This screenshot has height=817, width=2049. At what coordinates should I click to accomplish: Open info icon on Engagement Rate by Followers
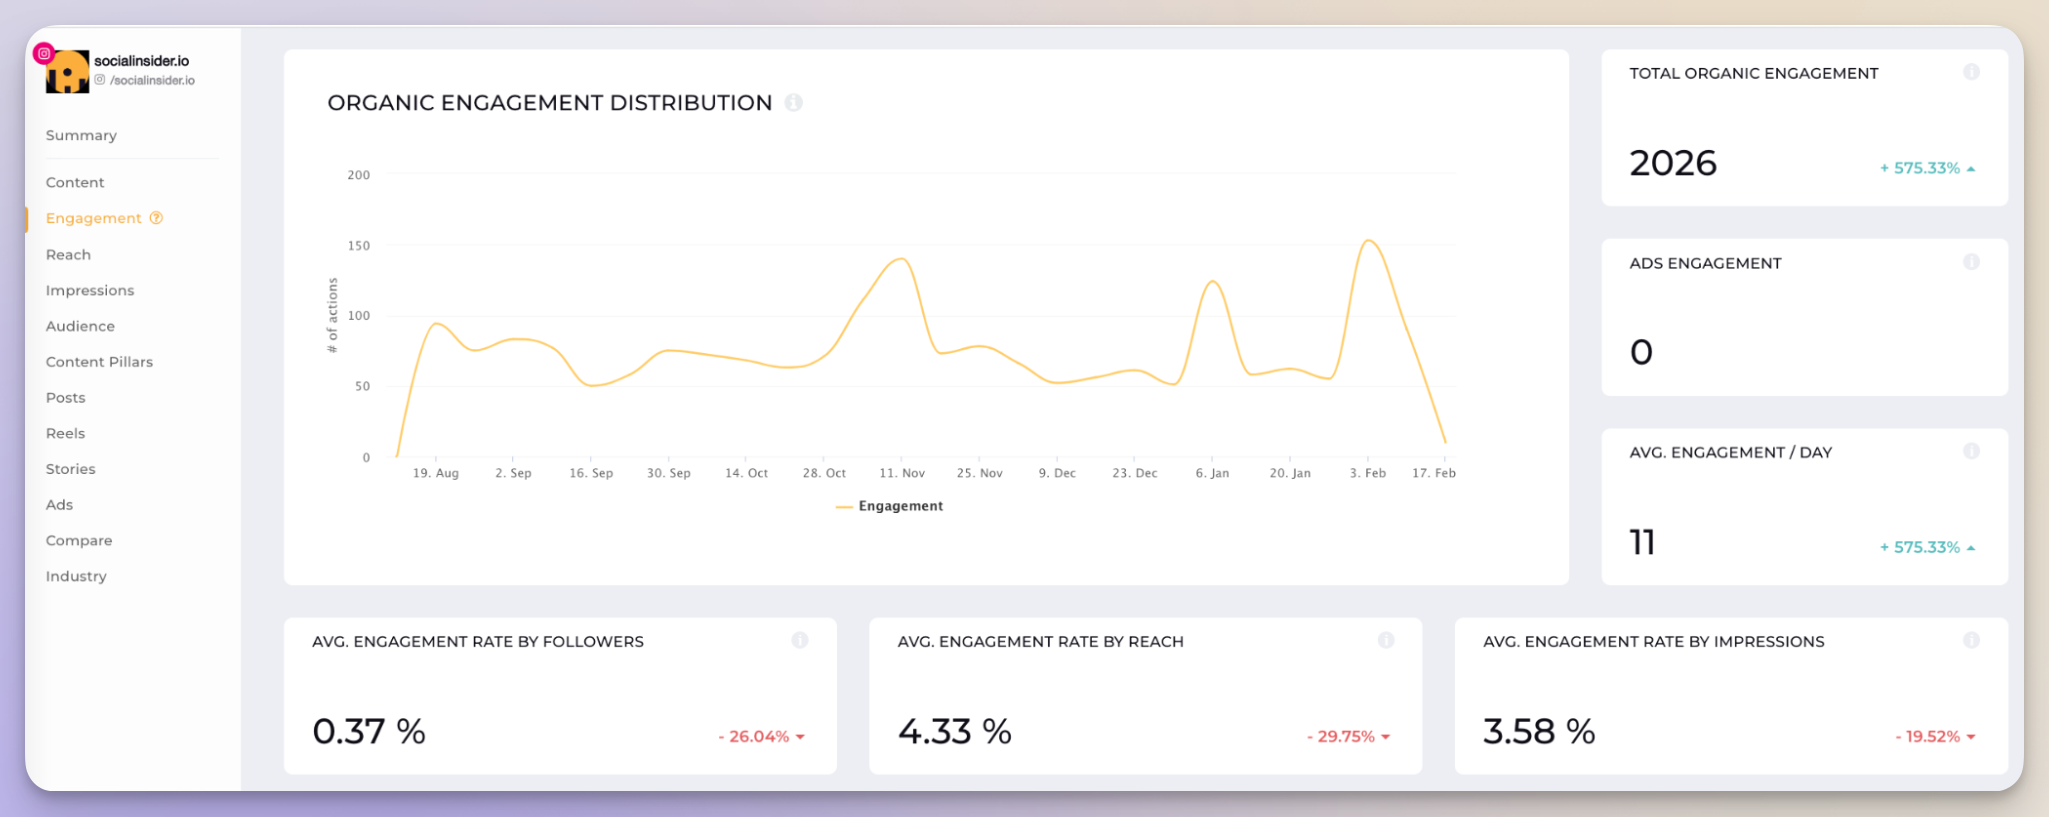pyautogui.click(x=800, y=640)
